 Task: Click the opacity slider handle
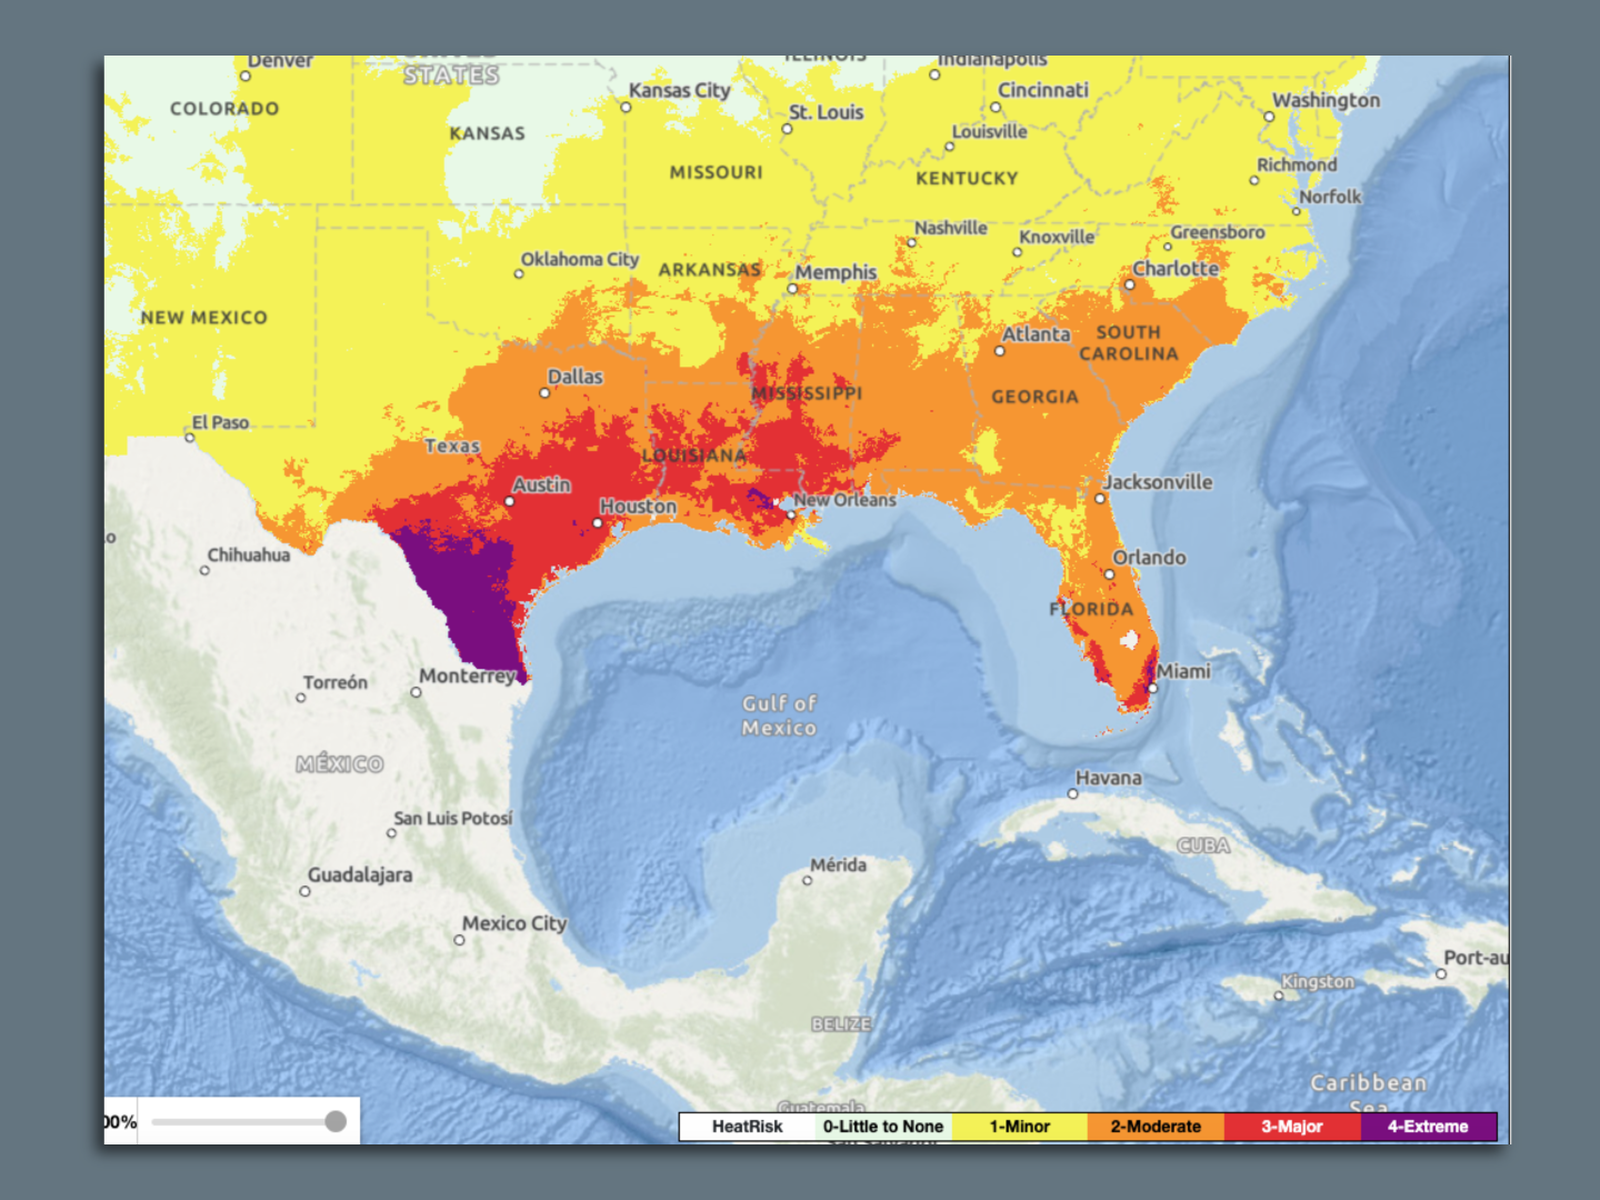(x=336, y=1121)
